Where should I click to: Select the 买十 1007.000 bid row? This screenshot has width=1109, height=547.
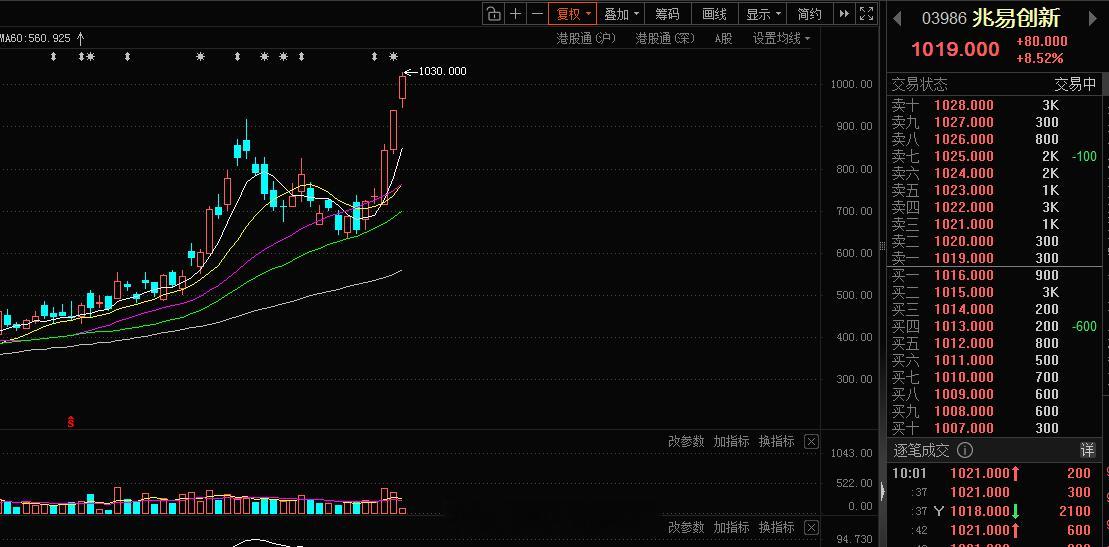(994, 428)
